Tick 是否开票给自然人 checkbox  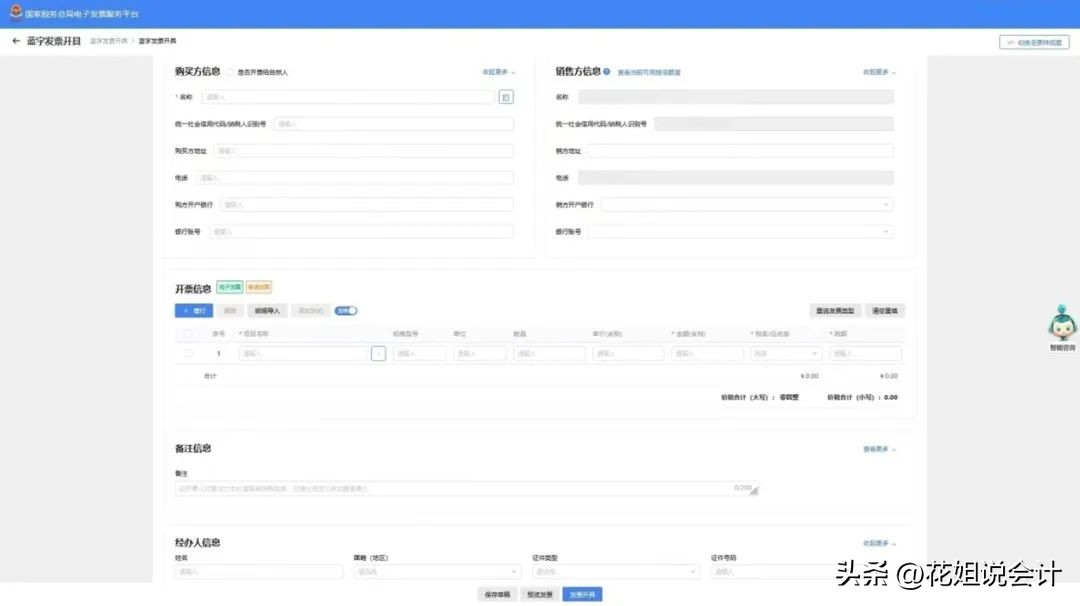231,72
